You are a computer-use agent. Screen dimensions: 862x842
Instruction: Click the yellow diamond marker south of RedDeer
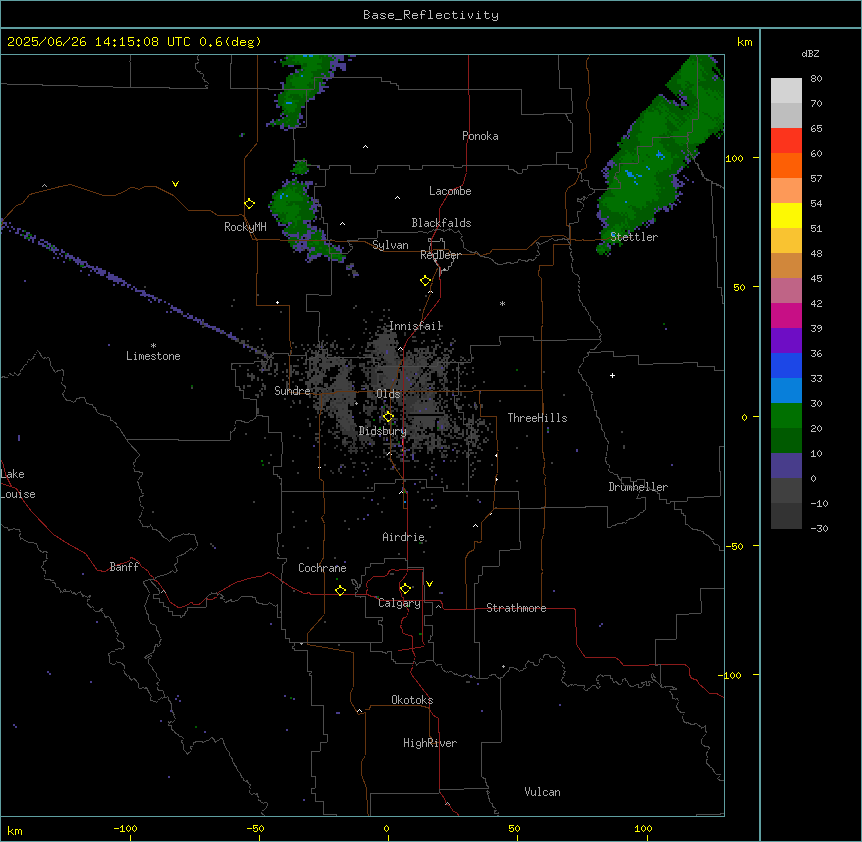click(426, 281)
